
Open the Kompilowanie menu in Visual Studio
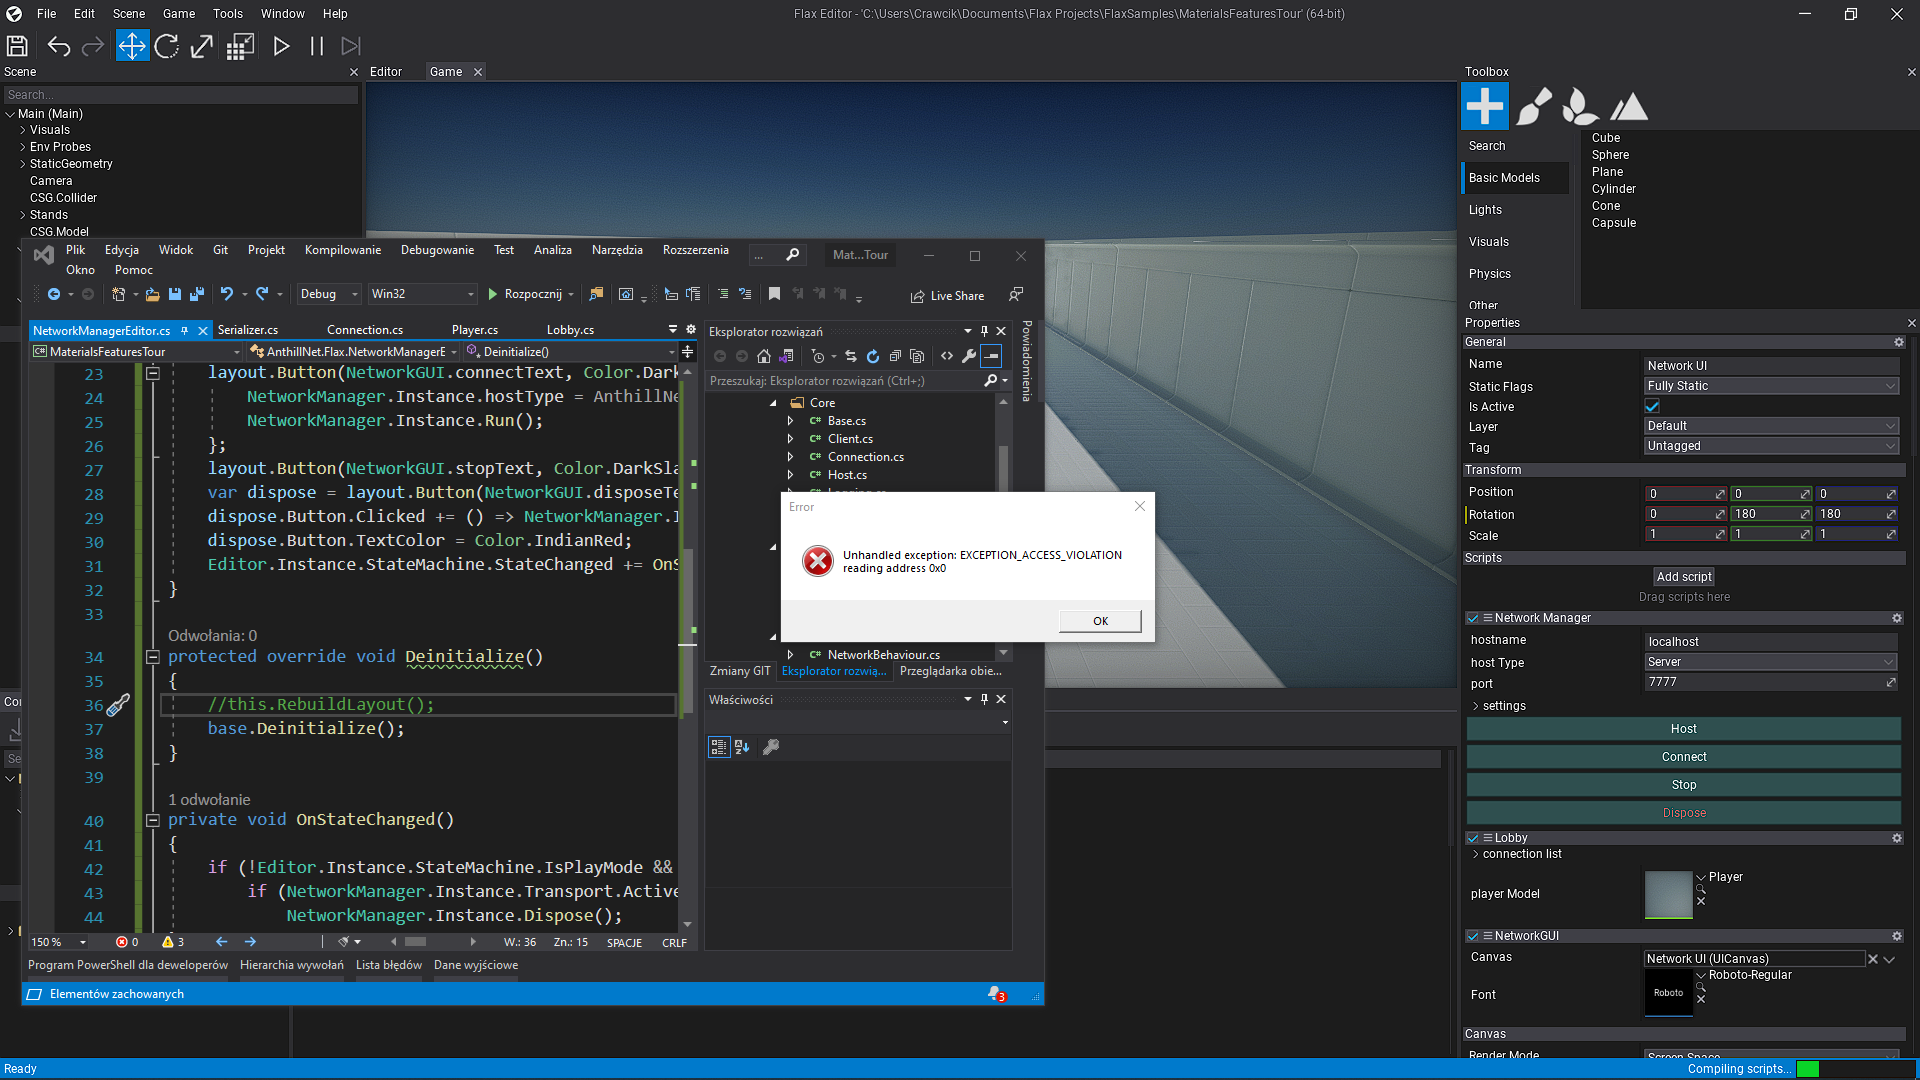(343, 250)
